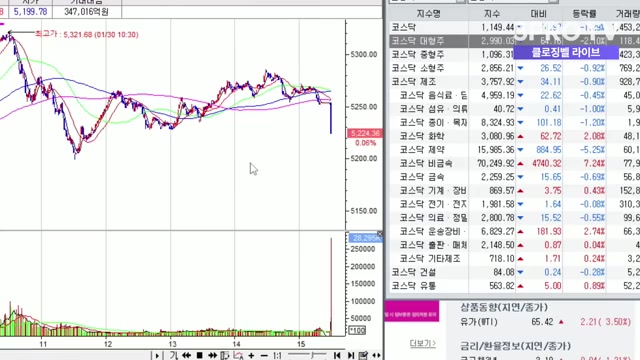Viewport: 640px width, 360px height.
Task: Jump to first bar icon
Action: [x=337, y=356]
